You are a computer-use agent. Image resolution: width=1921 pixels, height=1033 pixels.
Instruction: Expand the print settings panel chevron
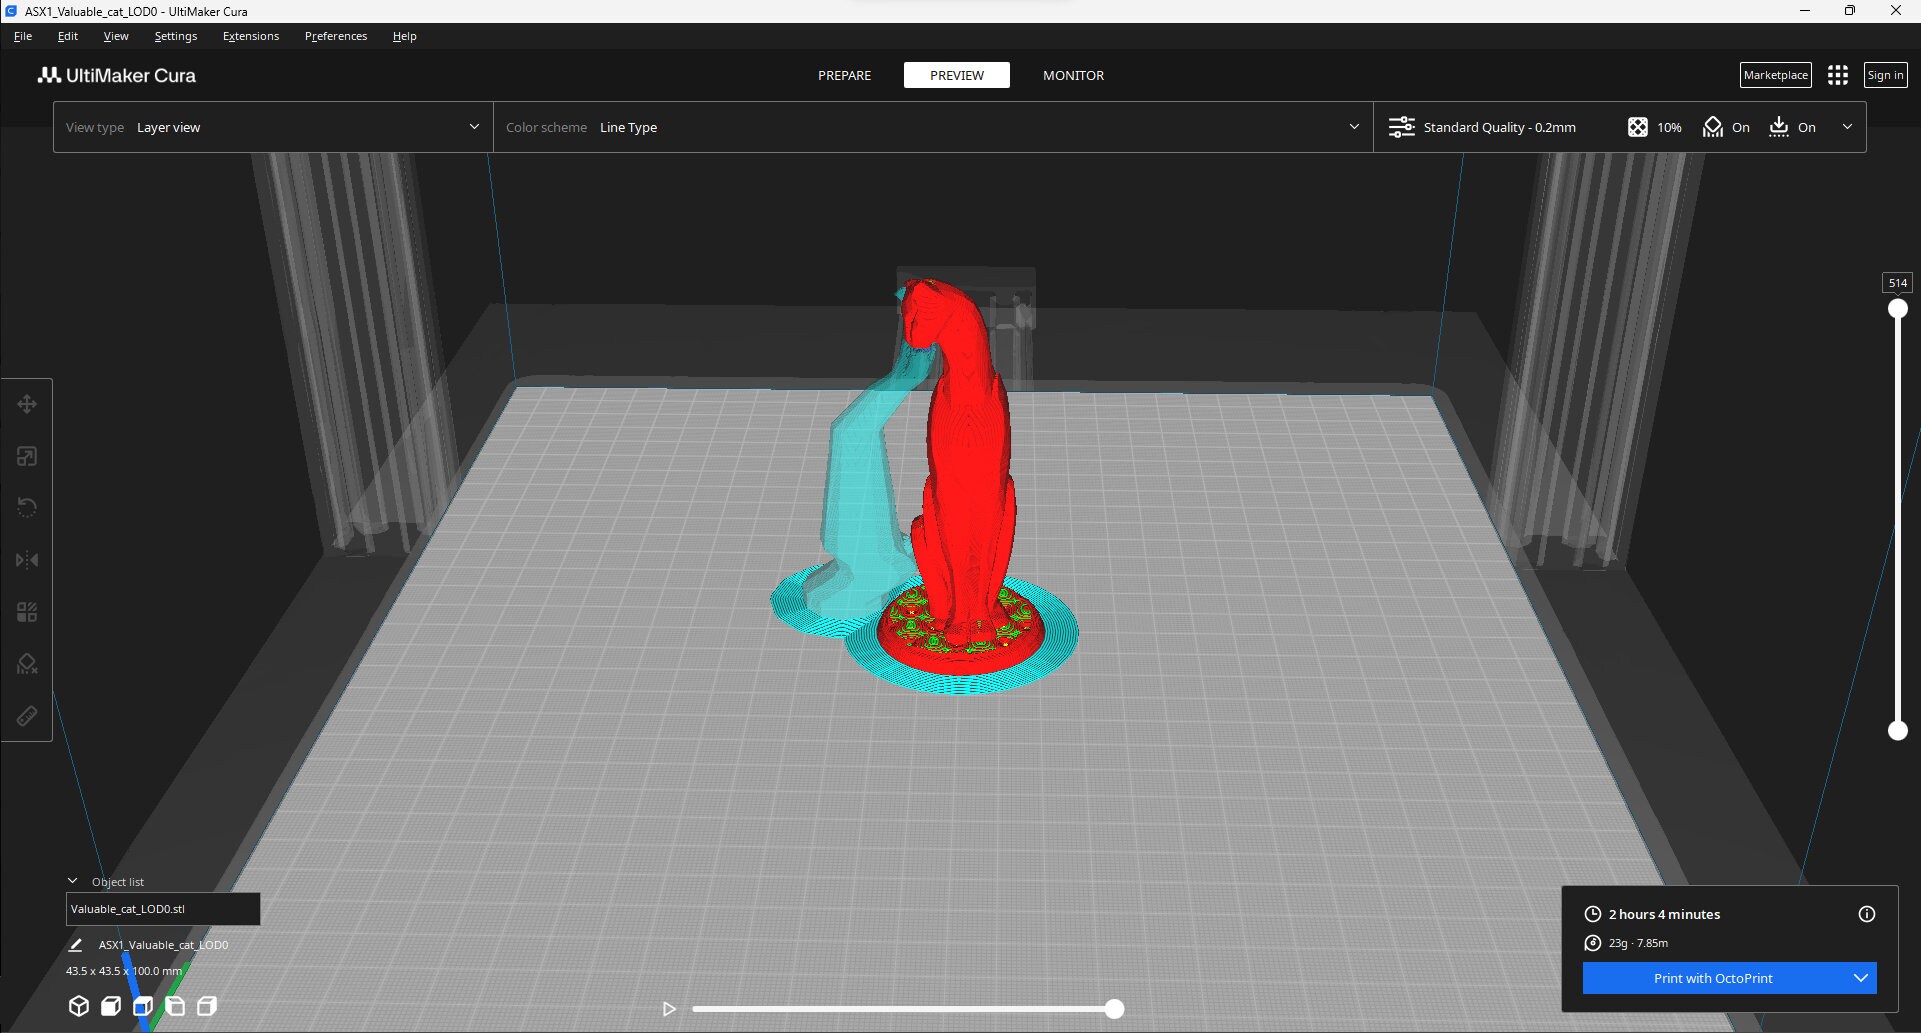(1846, 127)
